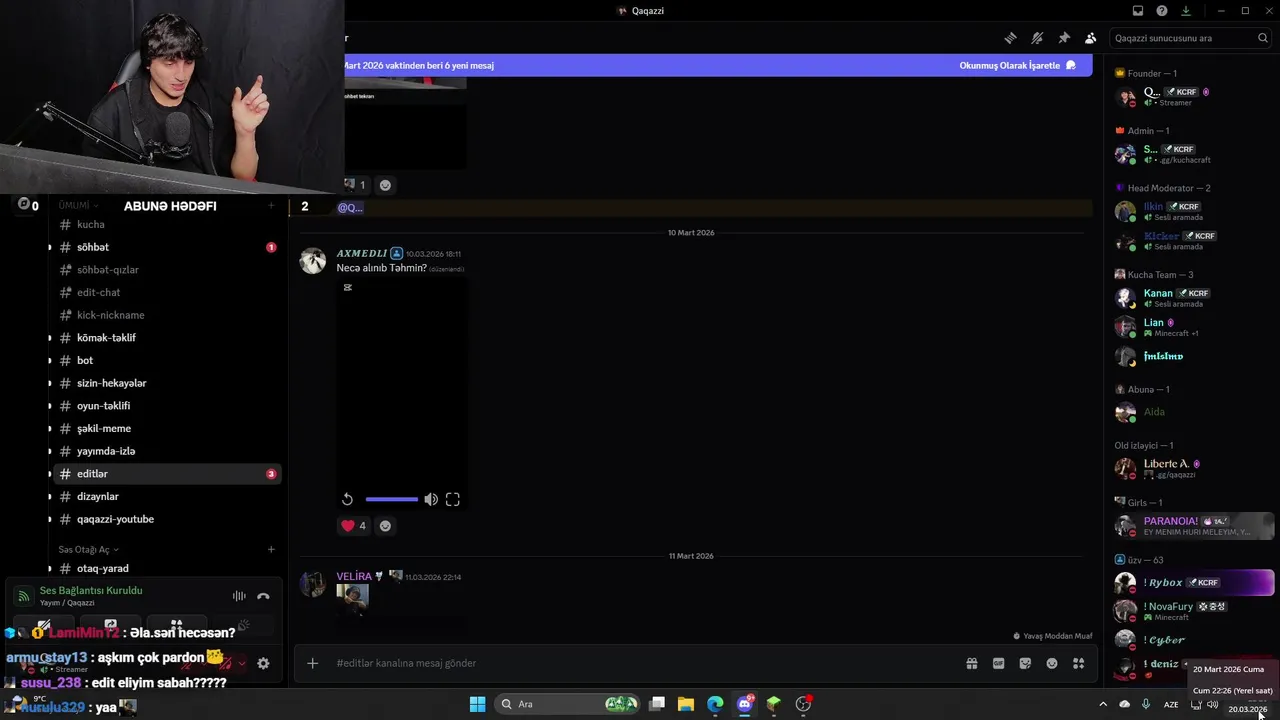Open member ! NovaFury in member list
1280x720 pixels.
coord(1194,611)
